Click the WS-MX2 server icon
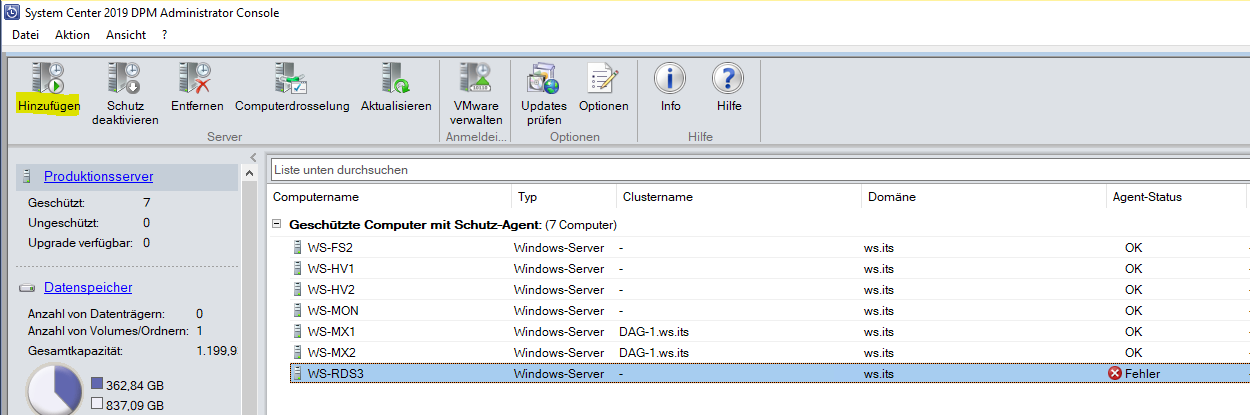1250x415 pixels. pos(297,352)
